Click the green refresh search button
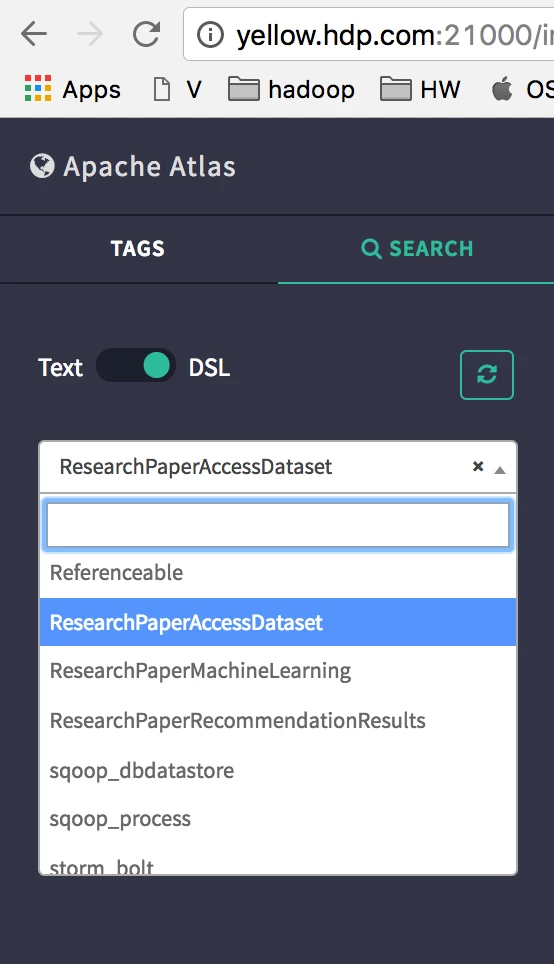The height and width of the screenshot is (964, 554). (x=487, y=374)
